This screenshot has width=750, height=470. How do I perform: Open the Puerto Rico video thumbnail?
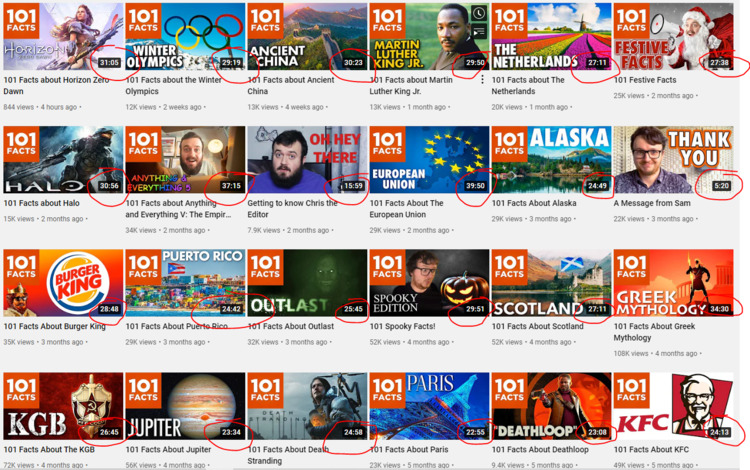click(185, 283)
